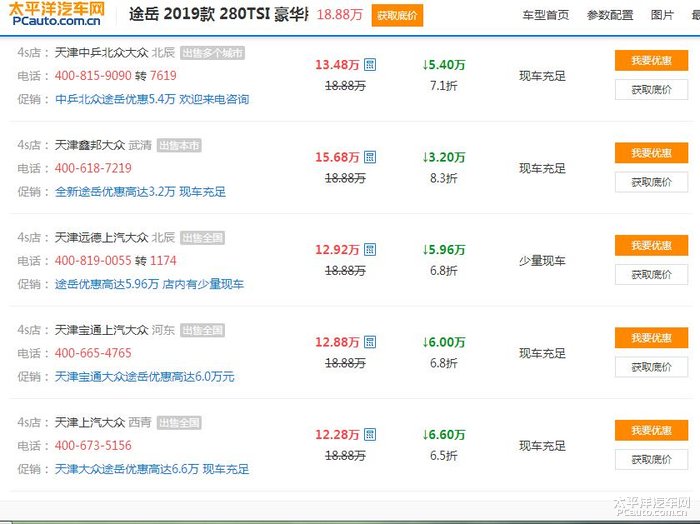This screenshot has width=700, height=524.
Task: Click price 15.68万
Action: point(337,157)
